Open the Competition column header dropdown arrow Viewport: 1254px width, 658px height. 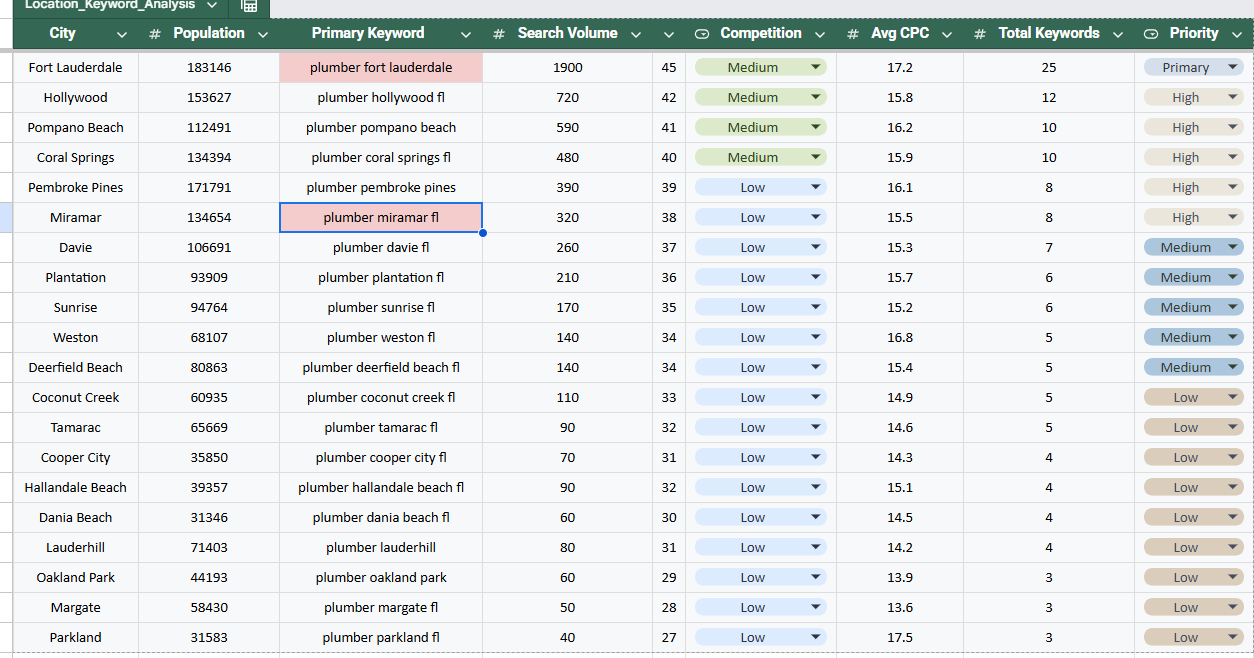pyautogui.click(x=820, y=35)
